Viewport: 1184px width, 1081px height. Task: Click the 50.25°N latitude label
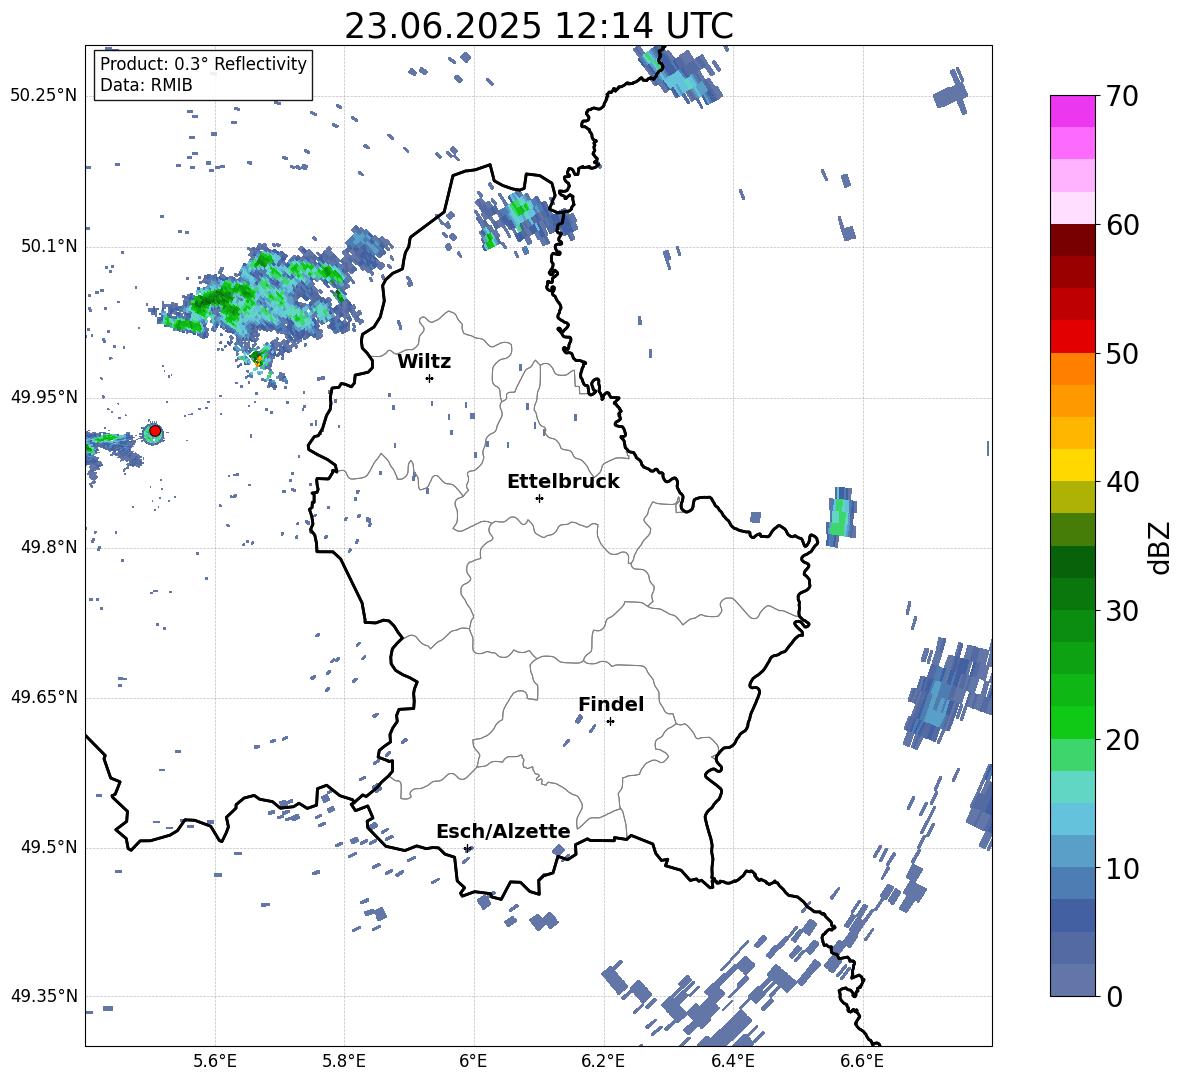[44, 96]
